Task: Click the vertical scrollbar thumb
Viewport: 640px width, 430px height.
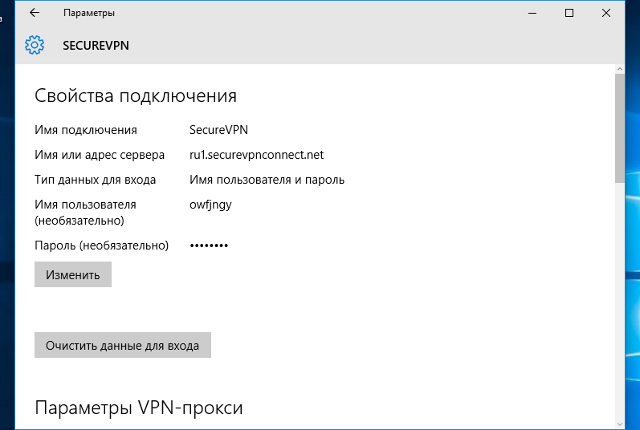Action: pos(619,130)
